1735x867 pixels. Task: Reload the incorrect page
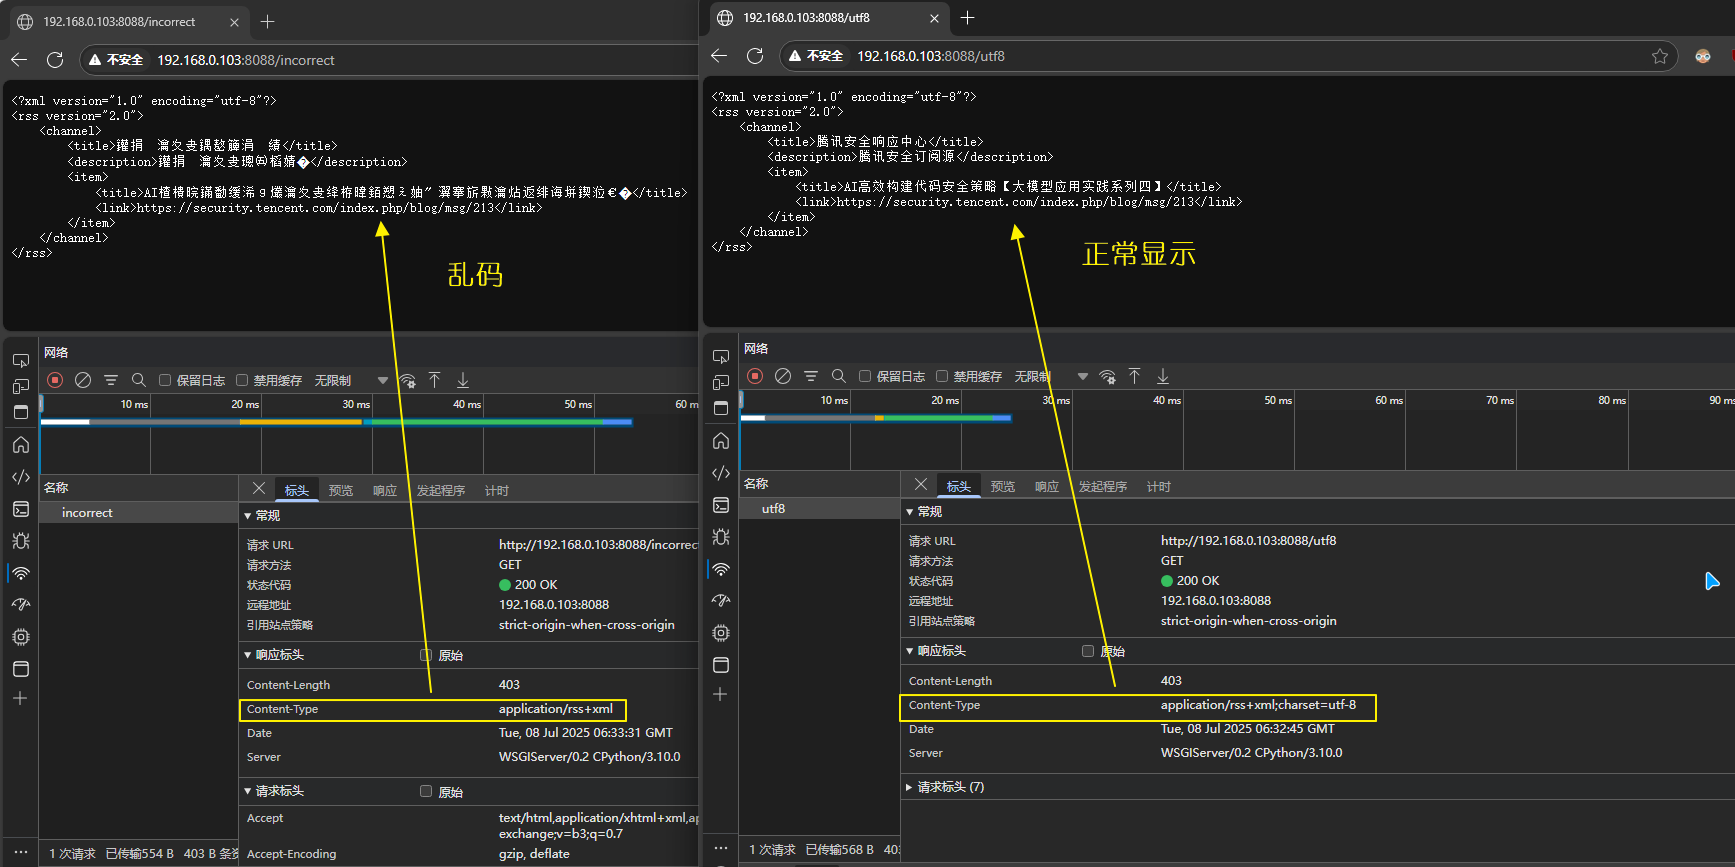tap(55, 60)
